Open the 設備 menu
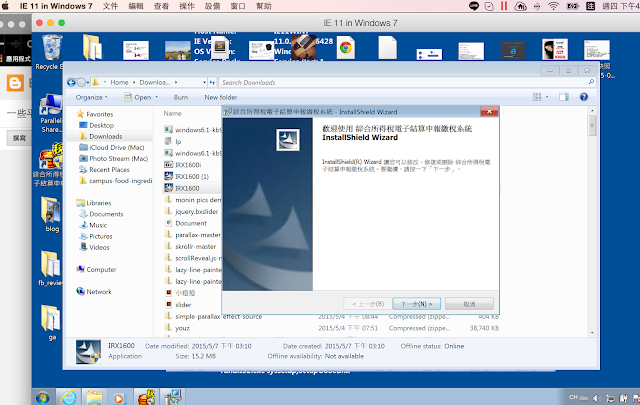Viewport: 640px width, 405px height. [213, 6]
